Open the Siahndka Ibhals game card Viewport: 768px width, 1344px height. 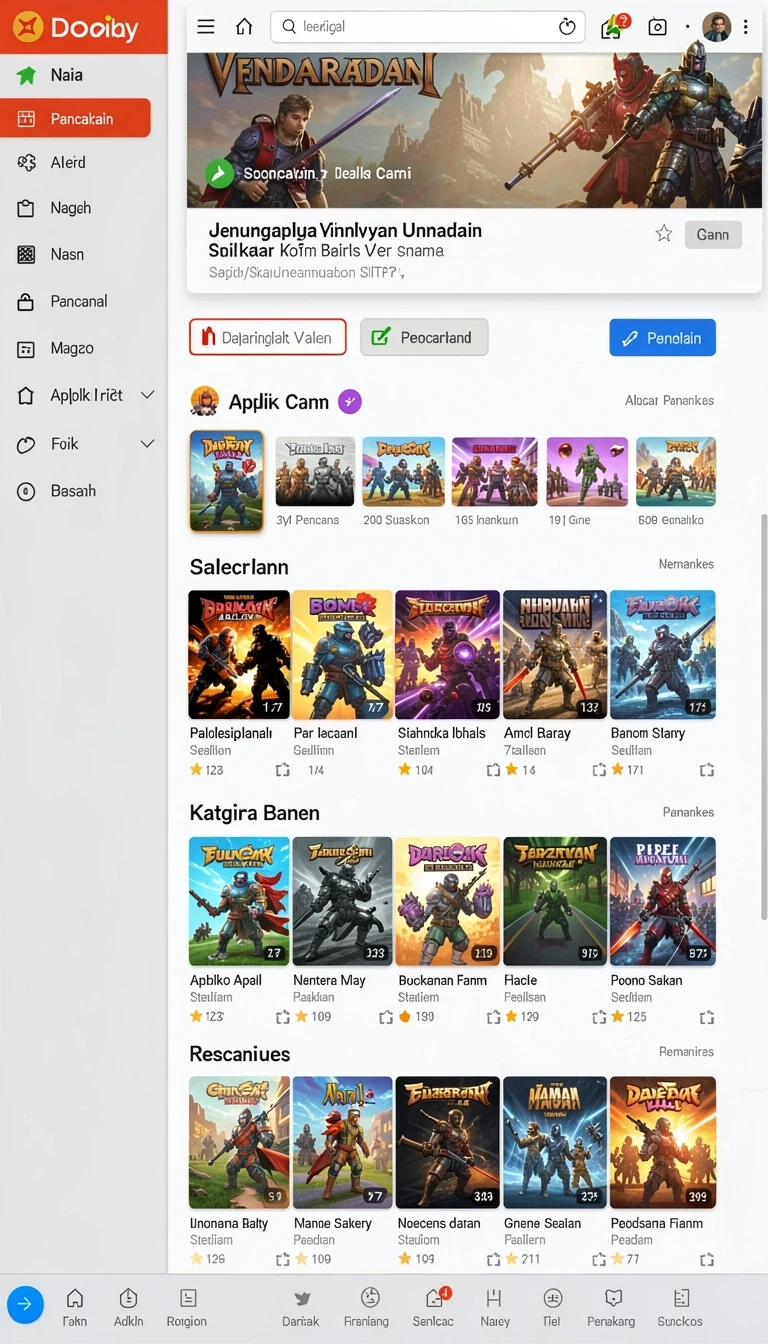click(447, 654)
